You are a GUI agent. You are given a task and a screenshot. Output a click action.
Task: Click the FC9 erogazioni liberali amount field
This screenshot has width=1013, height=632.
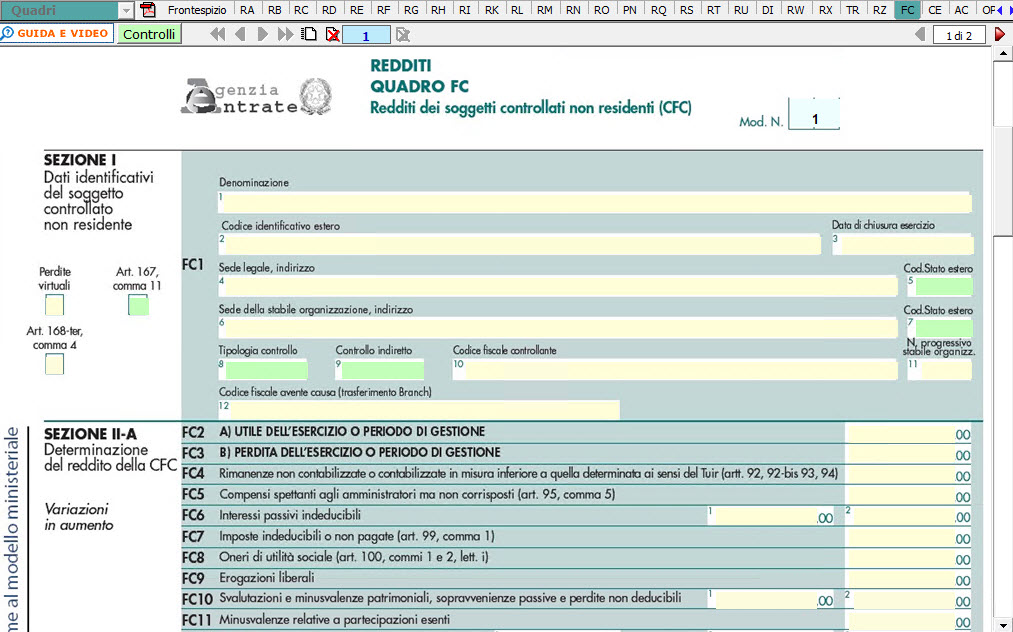tap(908, 578)
